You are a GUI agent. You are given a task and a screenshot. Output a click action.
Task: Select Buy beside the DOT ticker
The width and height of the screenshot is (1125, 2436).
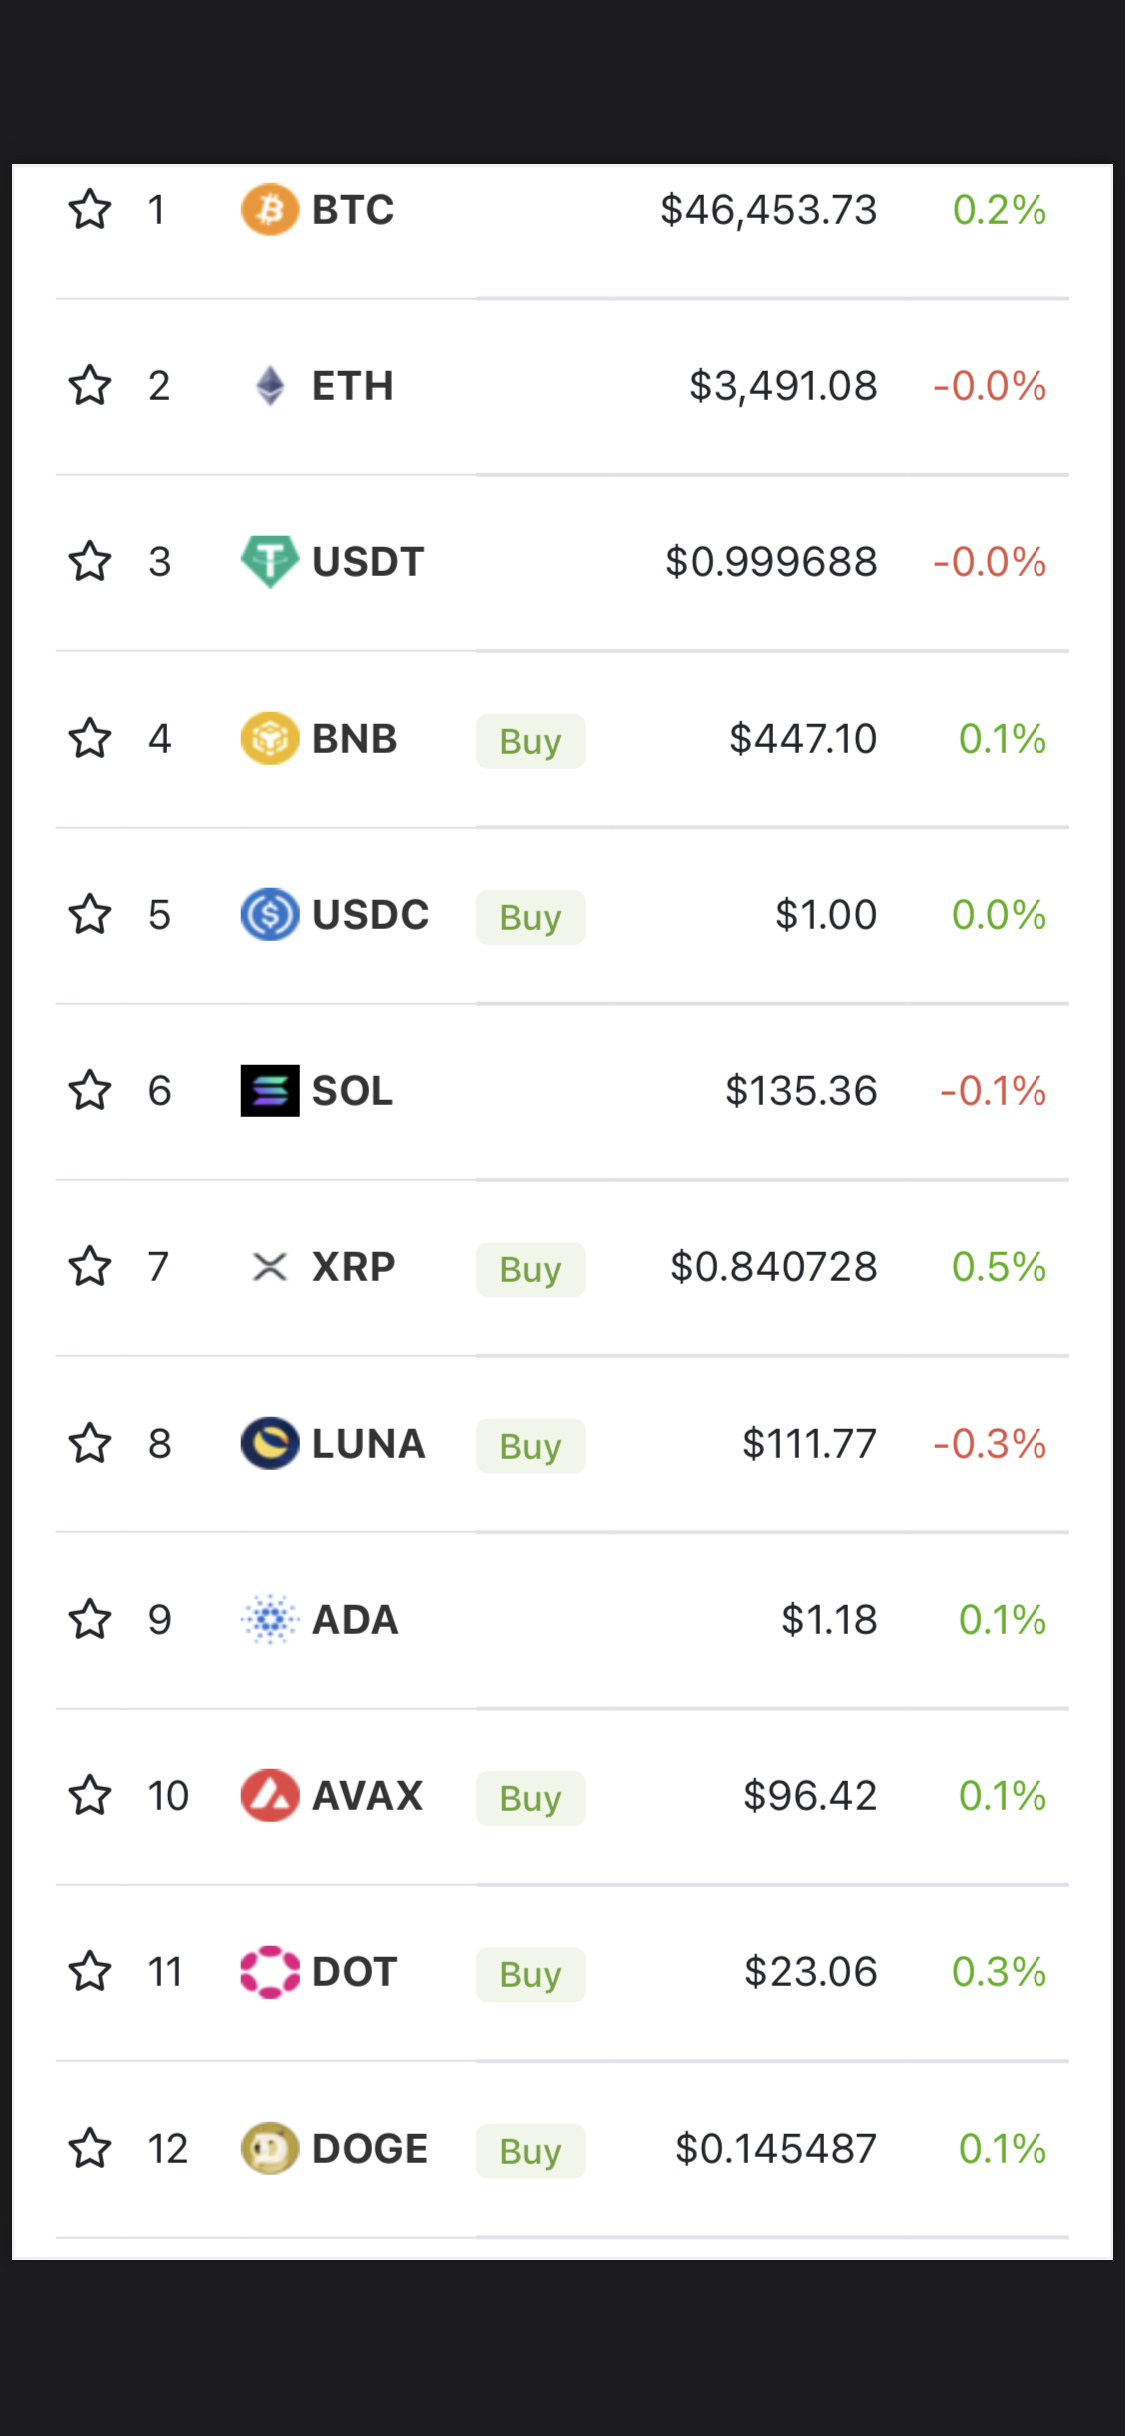pos(531,1975)
